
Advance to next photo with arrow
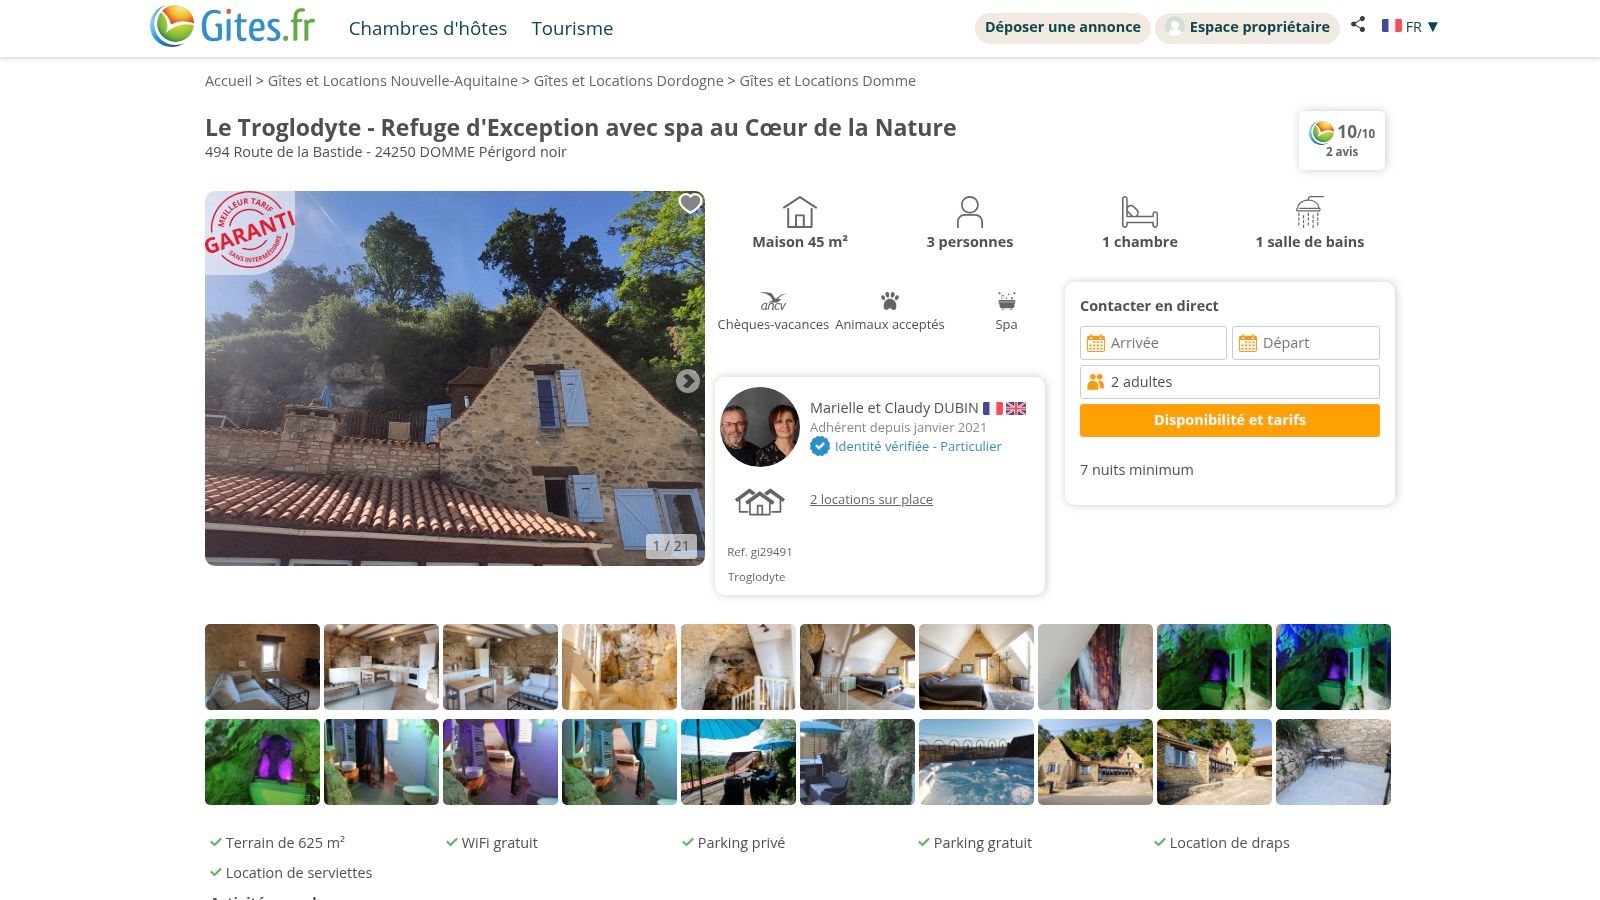687,381
